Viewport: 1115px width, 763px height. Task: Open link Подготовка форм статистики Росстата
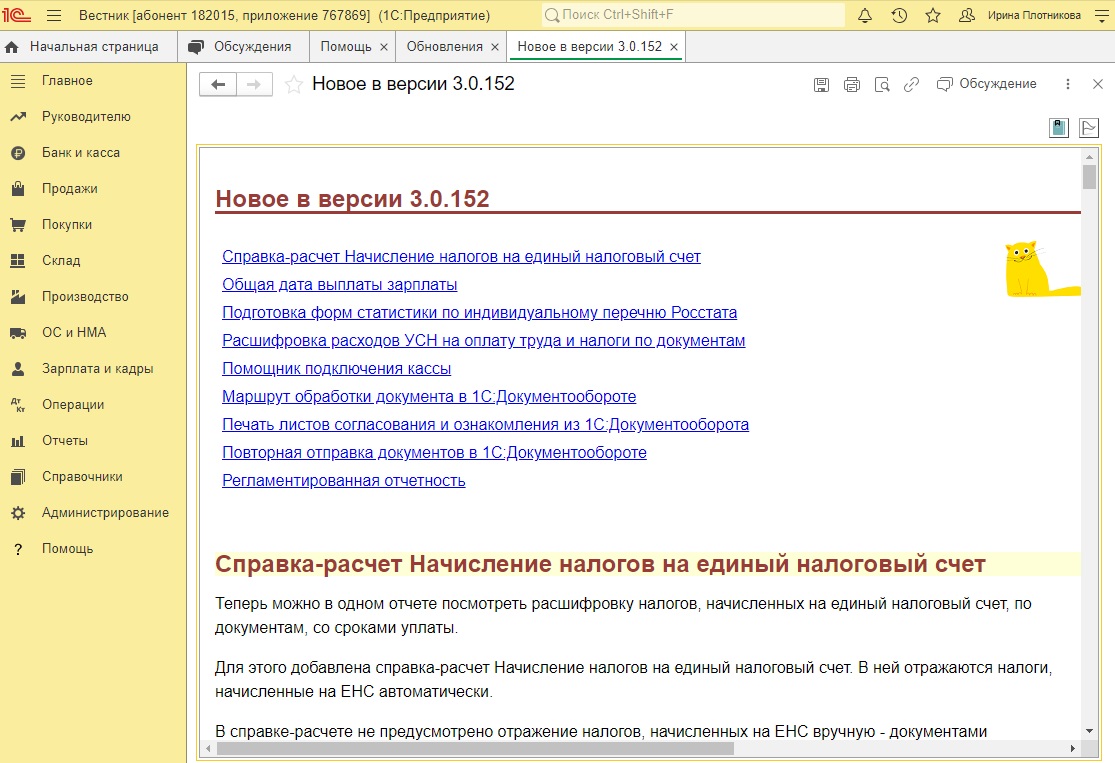pos(479,312)
